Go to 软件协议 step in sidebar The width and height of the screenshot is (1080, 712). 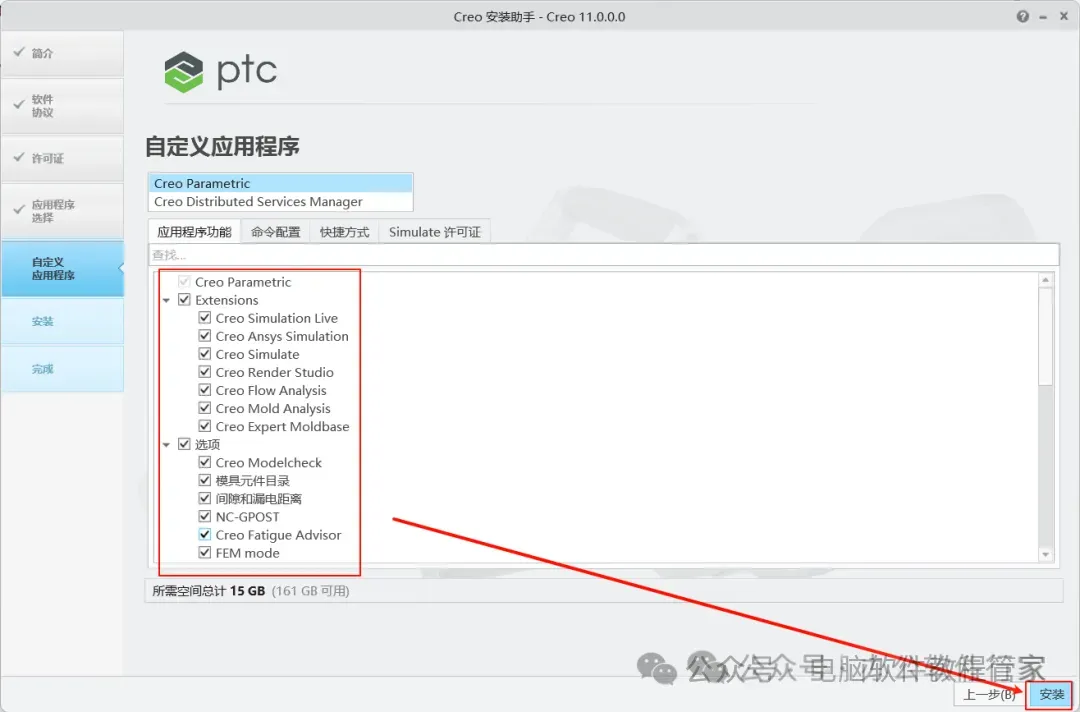tap(63, 105)
